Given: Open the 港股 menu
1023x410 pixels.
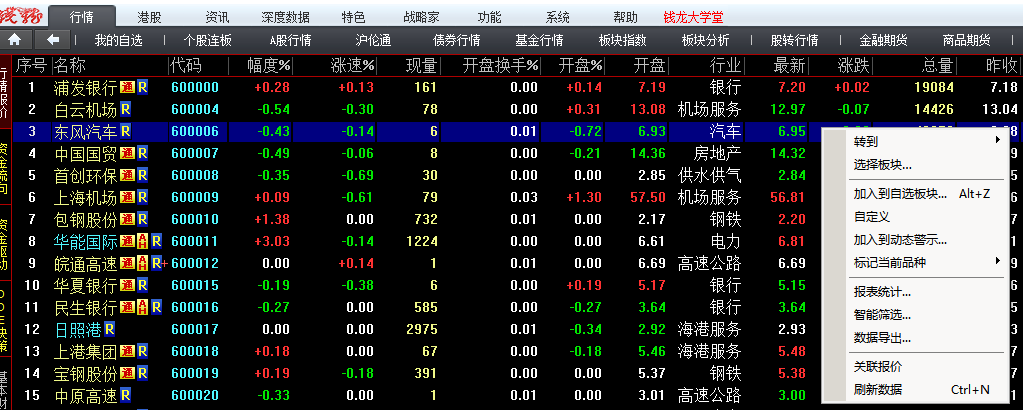Looking at the screenshot, I should (149, 18).
